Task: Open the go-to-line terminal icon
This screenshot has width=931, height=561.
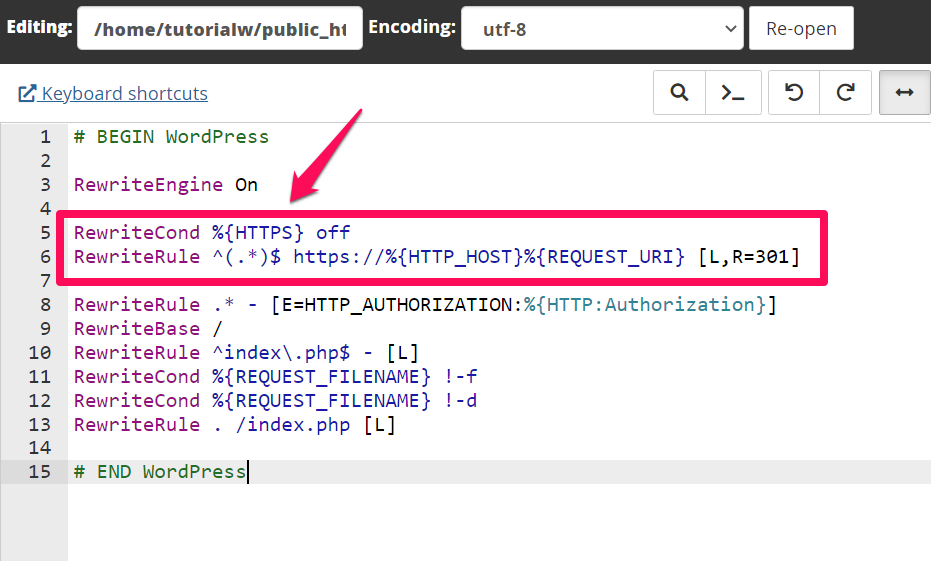Action: tap(733, 93)
